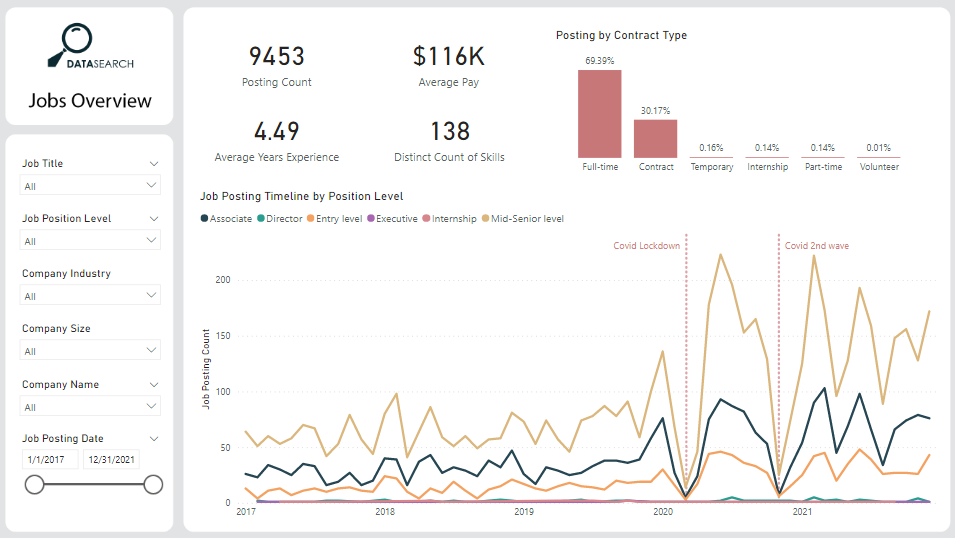This screenshot has width=955, height=538.
Task: Open the Company Size dropdown list
Action: click(x=90, y=351)
